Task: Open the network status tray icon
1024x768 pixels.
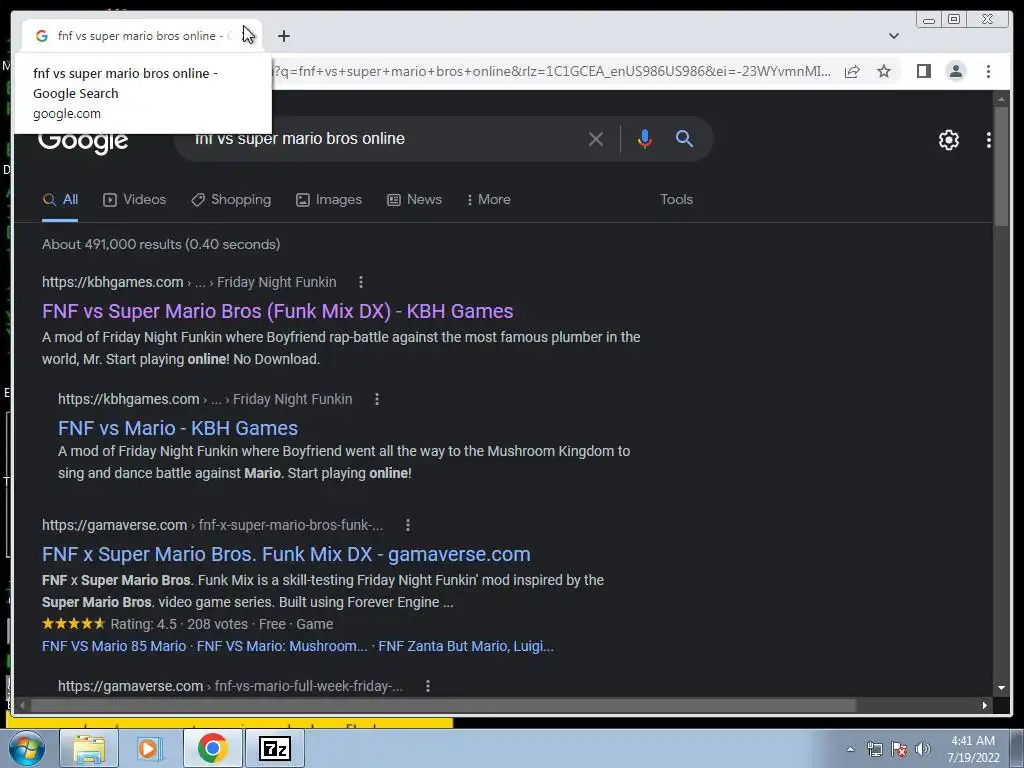Action: (x=874, y=749)
